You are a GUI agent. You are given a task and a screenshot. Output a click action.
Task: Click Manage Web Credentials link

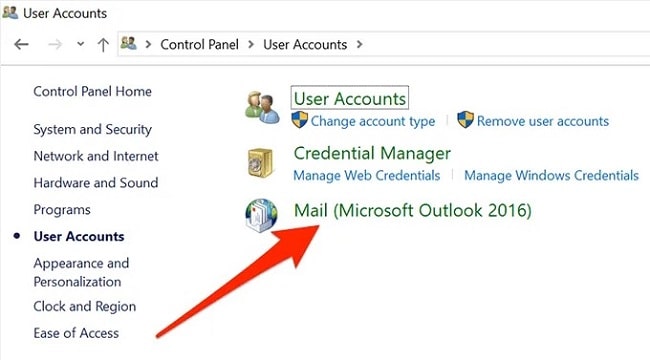pyautogui.click(x=366, y=175)
